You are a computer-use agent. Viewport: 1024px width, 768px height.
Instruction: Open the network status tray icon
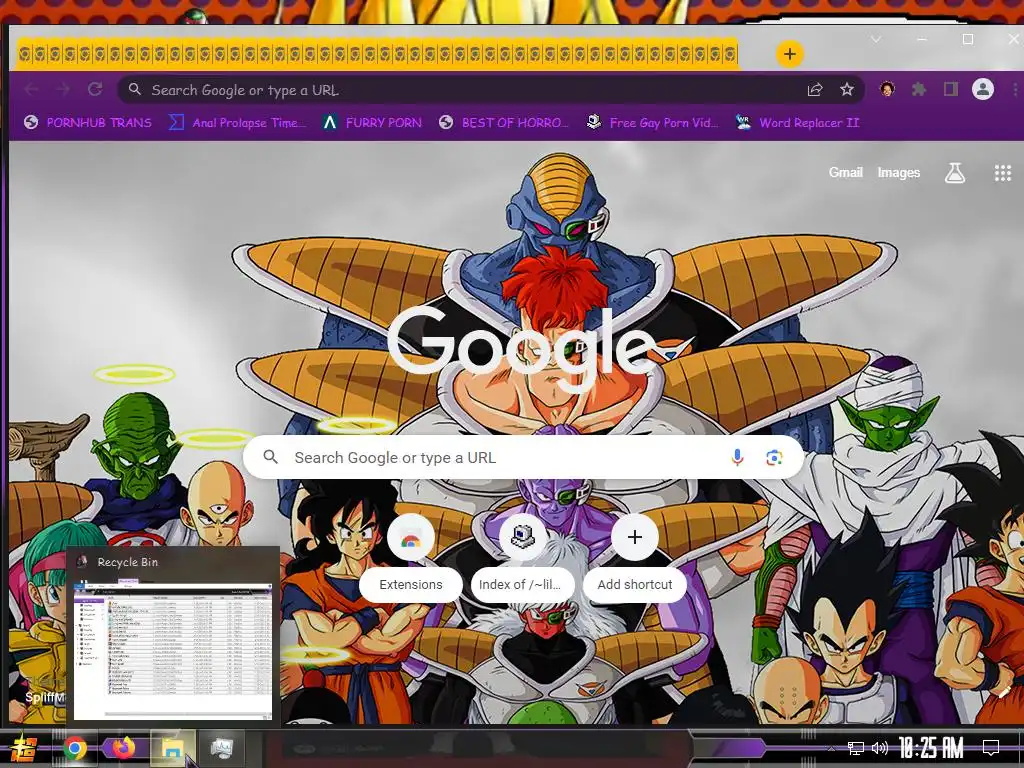(856, 748)
